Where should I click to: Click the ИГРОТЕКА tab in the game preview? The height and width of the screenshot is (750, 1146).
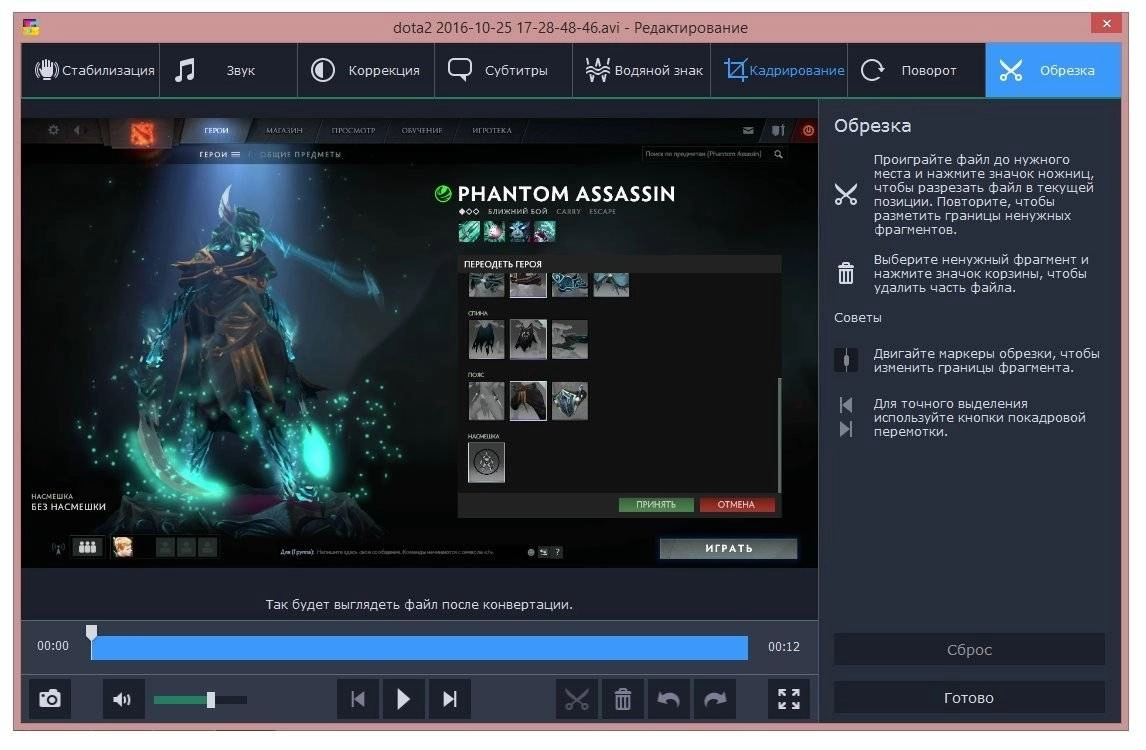pyautogui.click(x=492, y=130)
